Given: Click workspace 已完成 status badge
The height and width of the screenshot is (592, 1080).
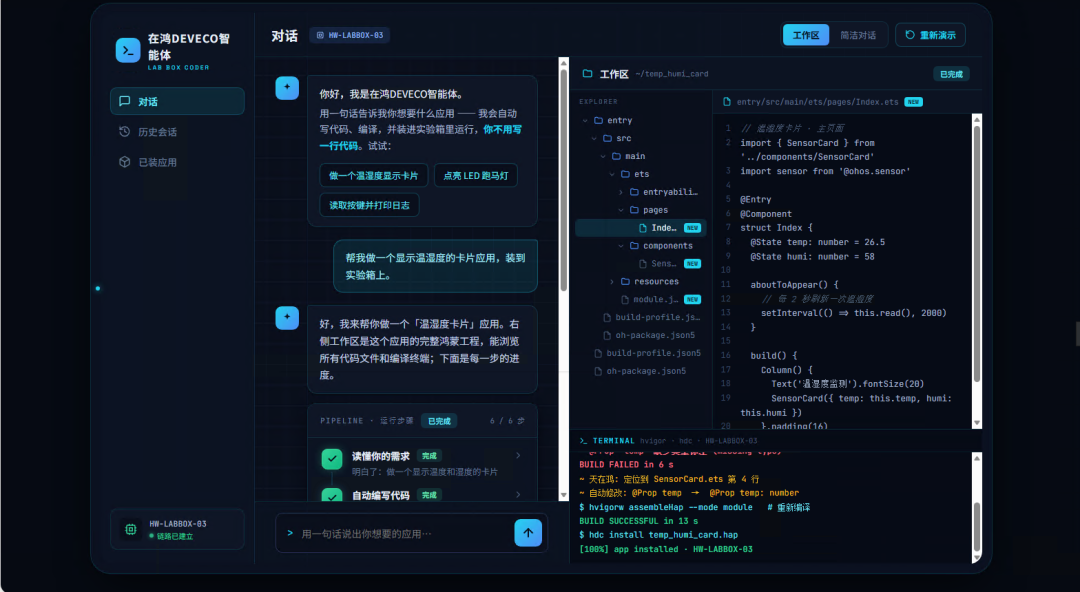Looking at the screenshot, I should point(951,74).
